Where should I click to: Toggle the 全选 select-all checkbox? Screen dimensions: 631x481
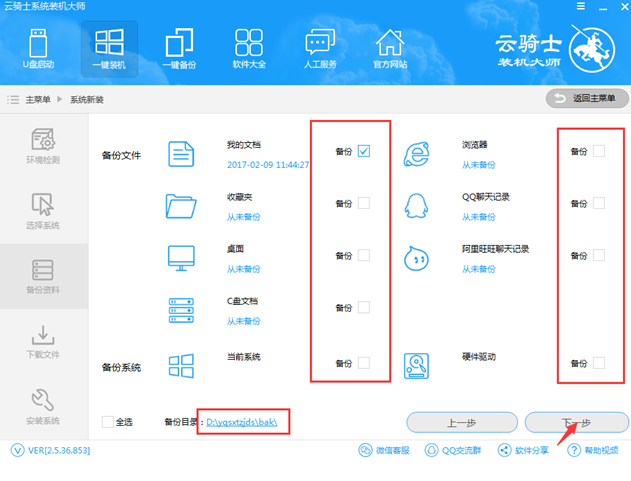click(107, 422)
